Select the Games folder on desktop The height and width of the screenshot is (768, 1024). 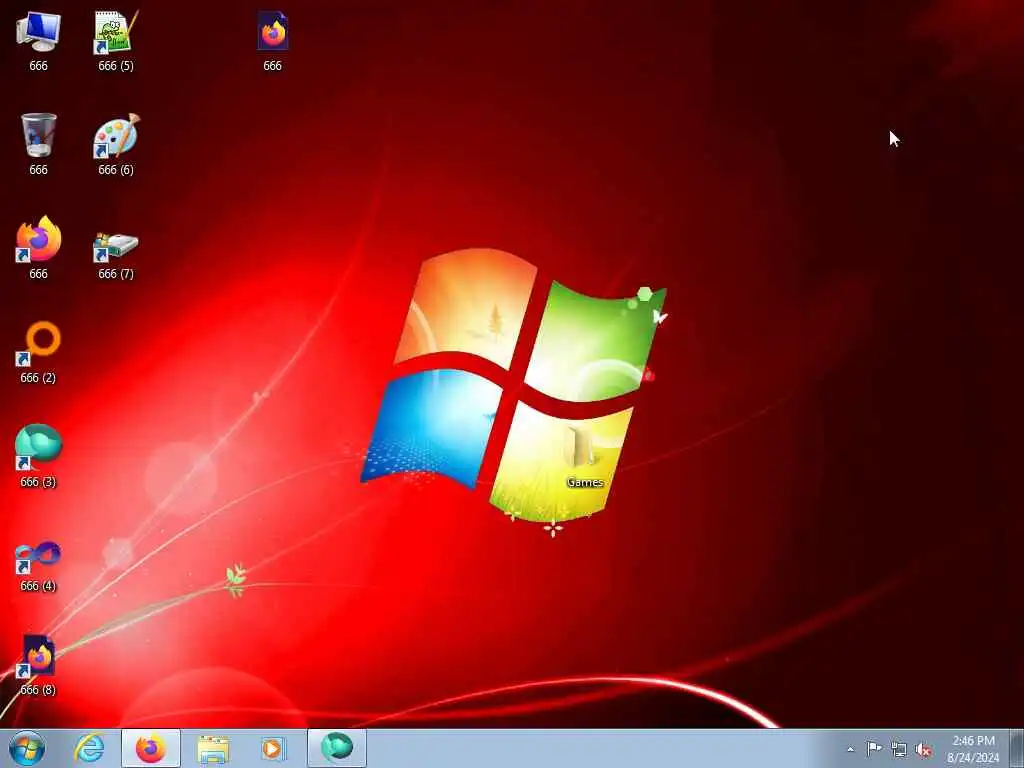coord(584,457)
